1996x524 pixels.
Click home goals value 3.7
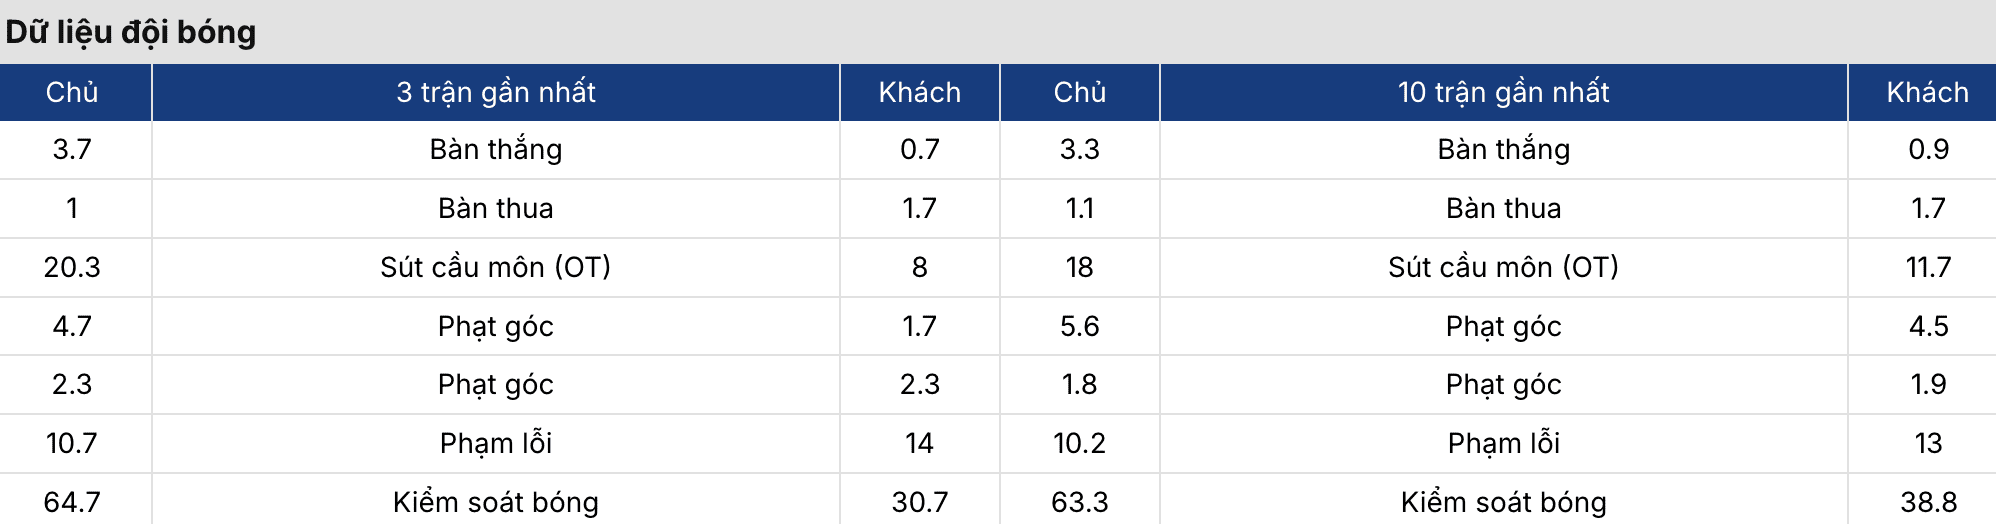pyautogui.click(x=72, y=149)
